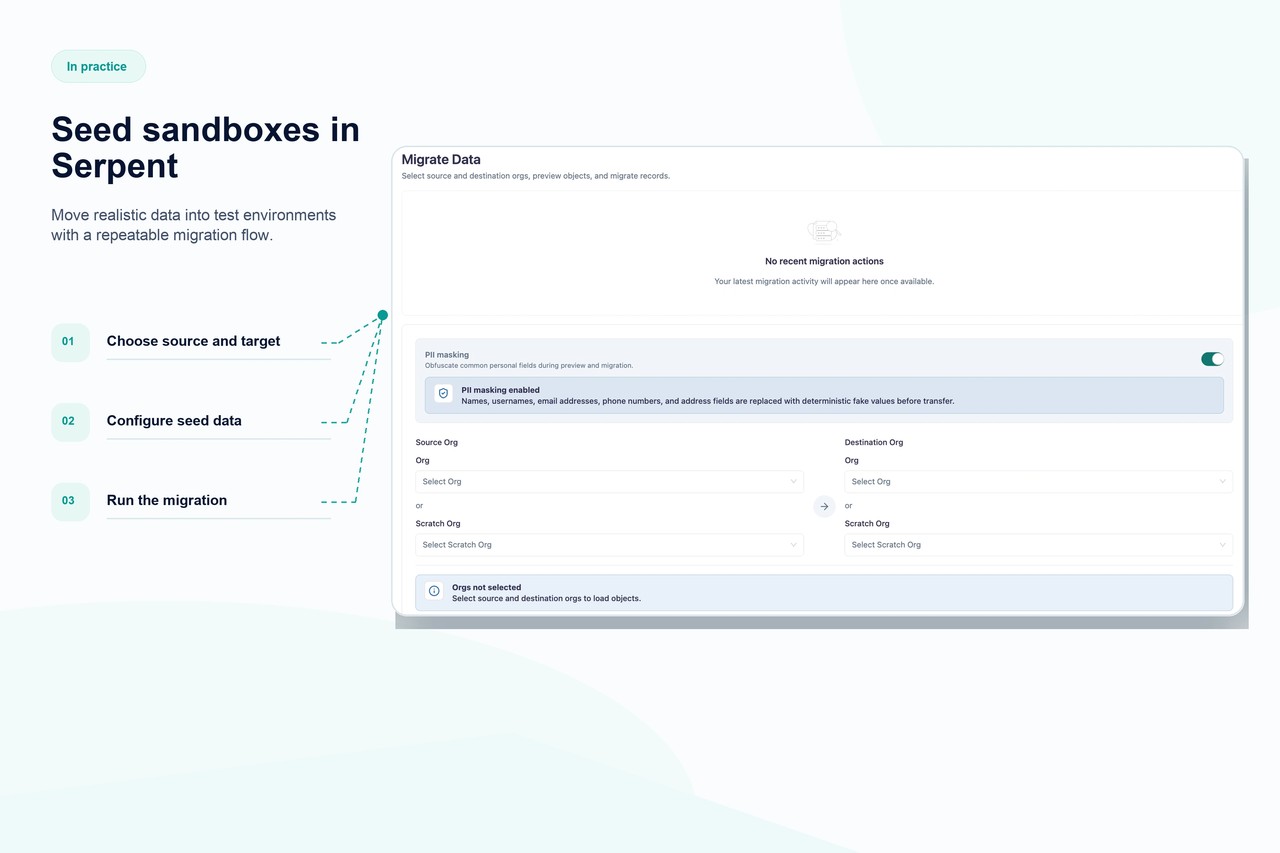Image resolution: width=1280 pixels, height=853 pixels.
Task: Open the Source Scratch Org dropdown
Action: tap(609, 545)
